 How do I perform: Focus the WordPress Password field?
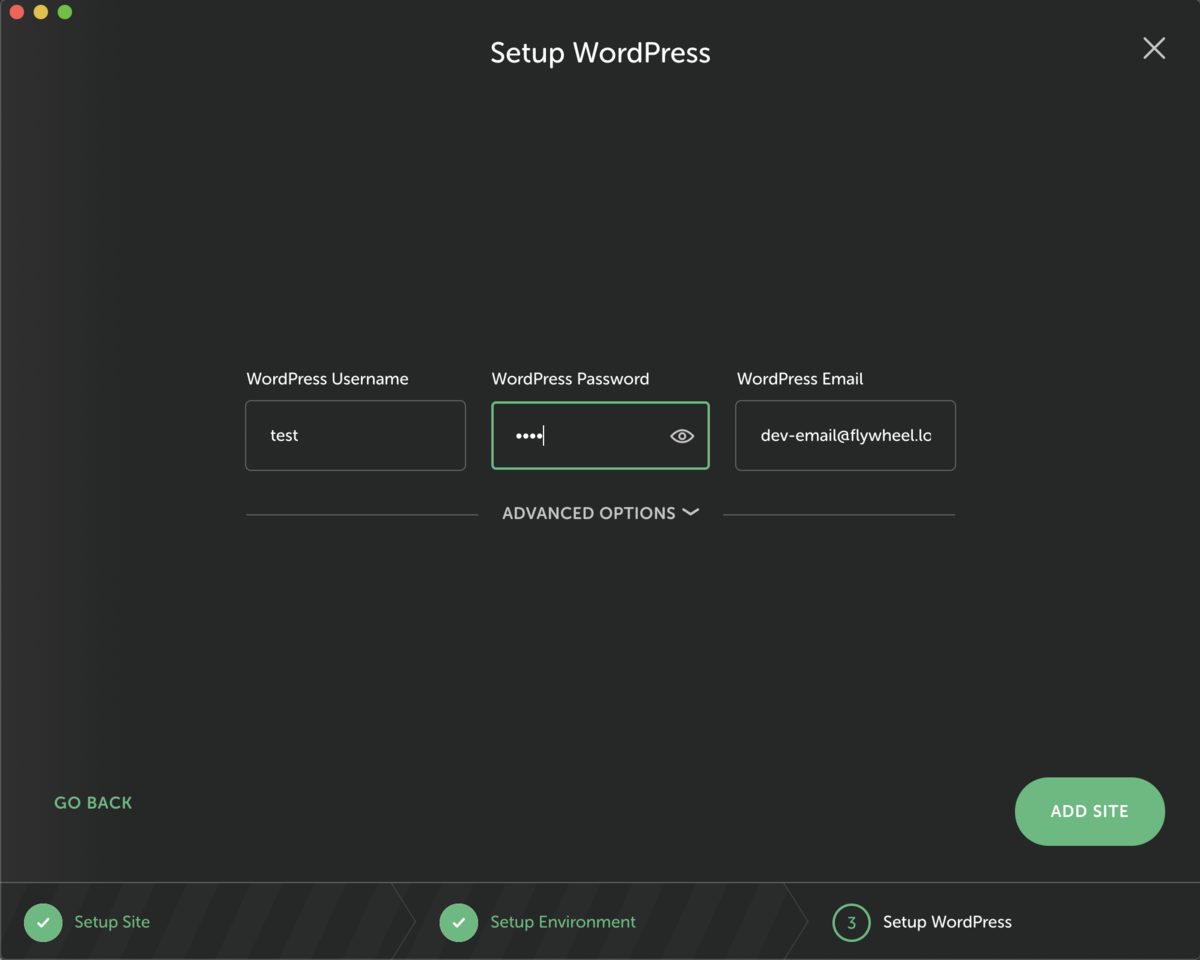(x=600, y=435)
